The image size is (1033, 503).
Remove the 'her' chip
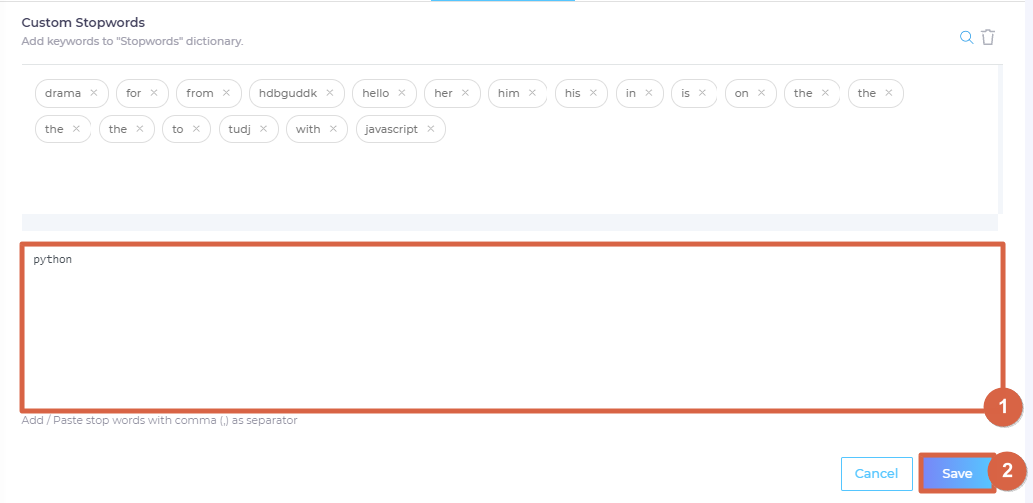tap(465, 93)
